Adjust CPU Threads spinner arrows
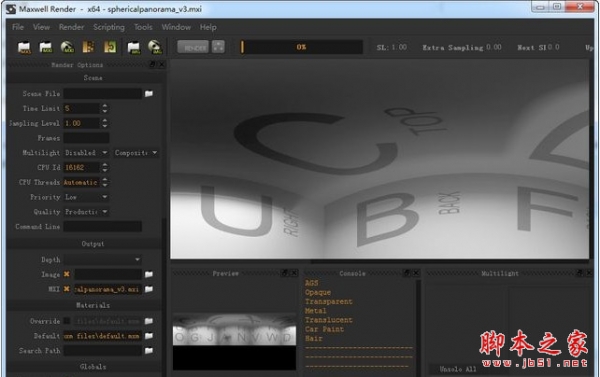600x377 pixels. [x=105, y=182]
